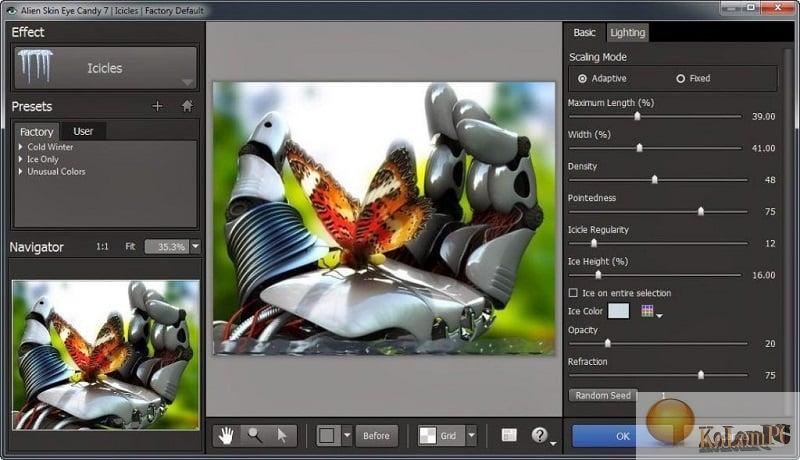The height and width of the screenshot is (460, 800).
Task: Expand the Ice Only preset group
Action: point(20,159)
